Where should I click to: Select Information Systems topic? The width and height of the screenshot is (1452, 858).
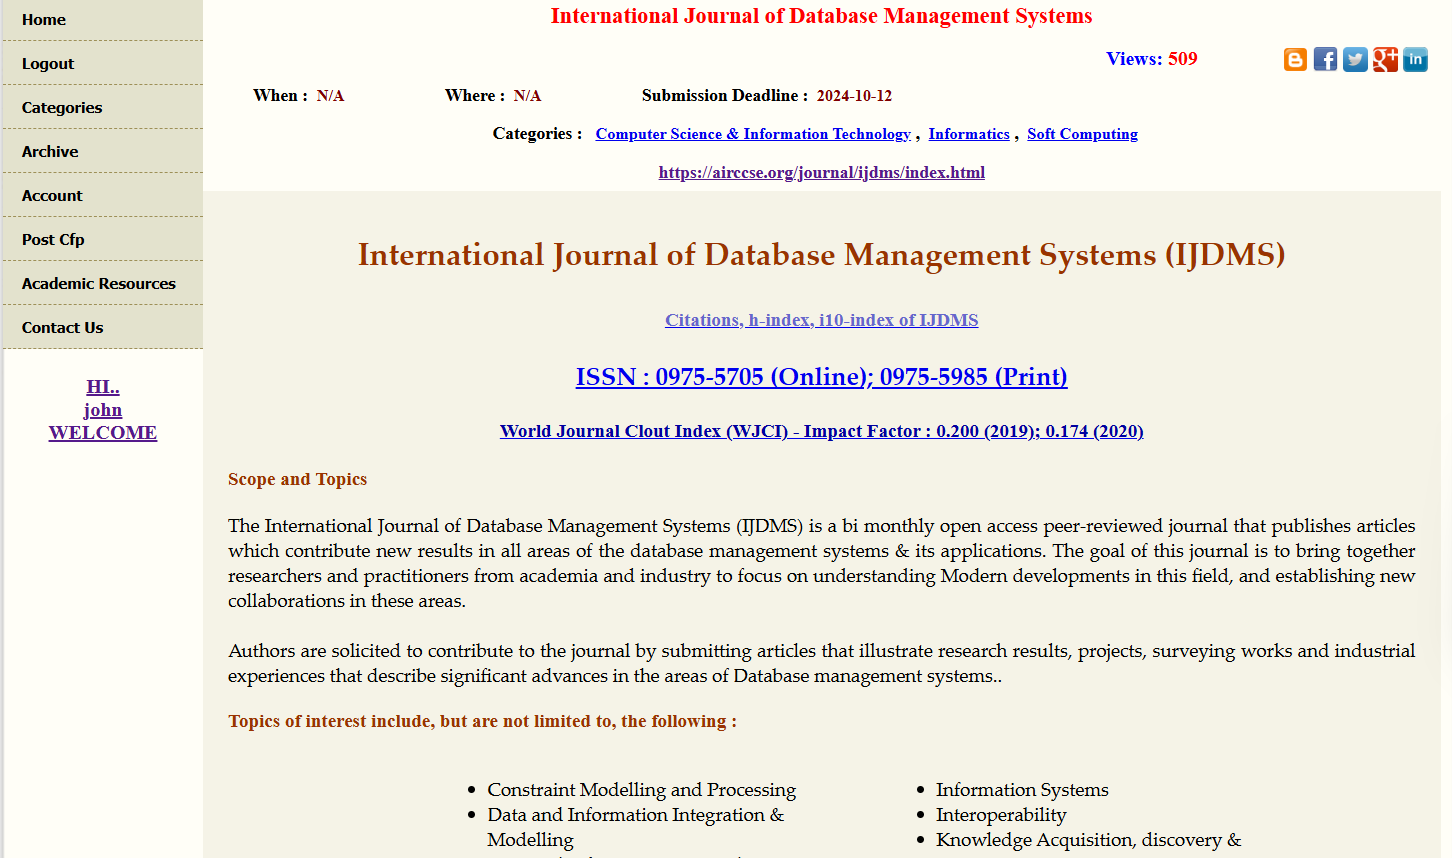[x=1022, y=790]
